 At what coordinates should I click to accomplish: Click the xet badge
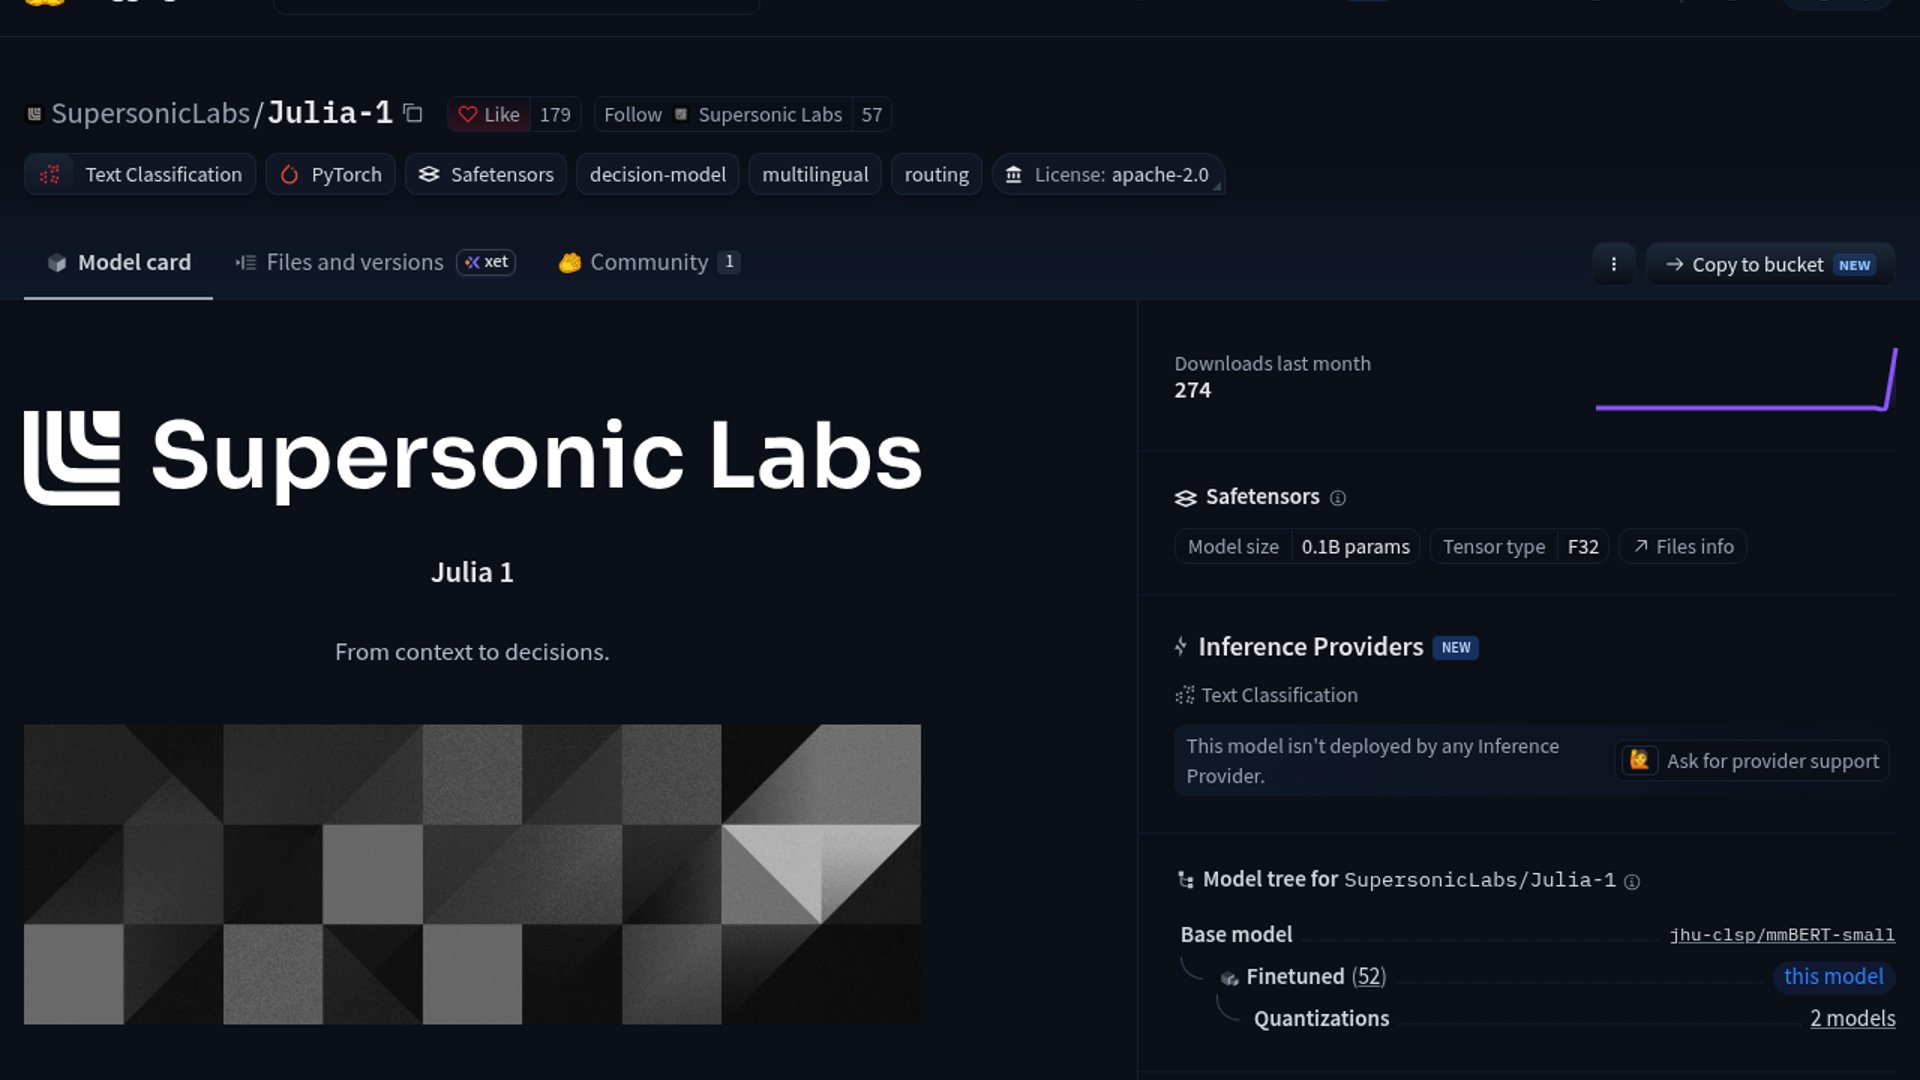tap(486, 262)
